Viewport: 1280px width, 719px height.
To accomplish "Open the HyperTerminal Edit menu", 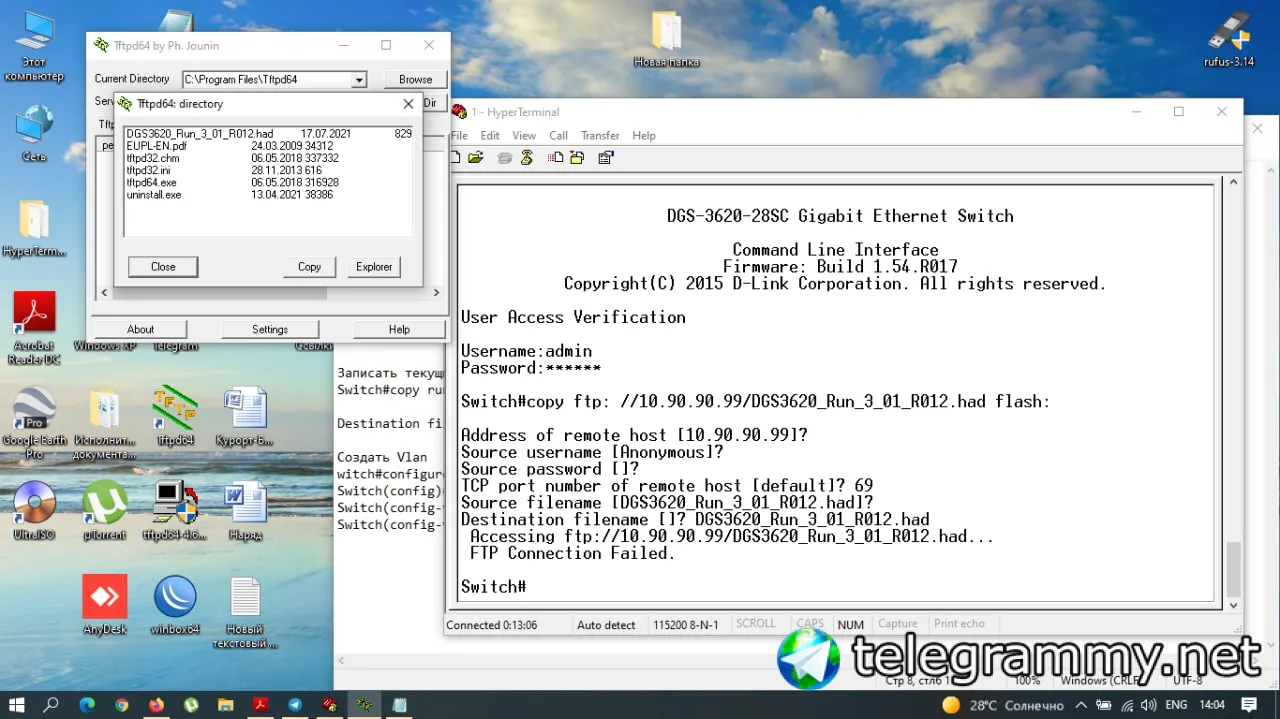I will (x=490, y=136).
